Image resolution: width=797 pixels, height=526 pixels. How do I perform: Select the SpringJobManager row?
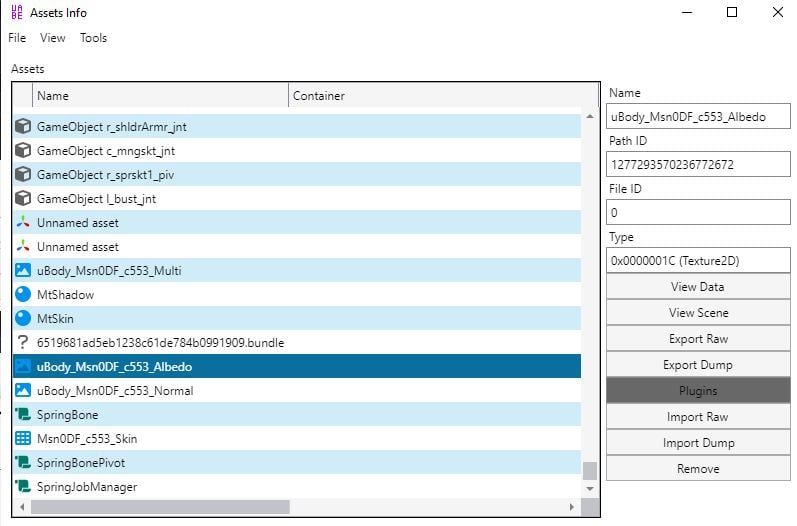pos(297,486)
